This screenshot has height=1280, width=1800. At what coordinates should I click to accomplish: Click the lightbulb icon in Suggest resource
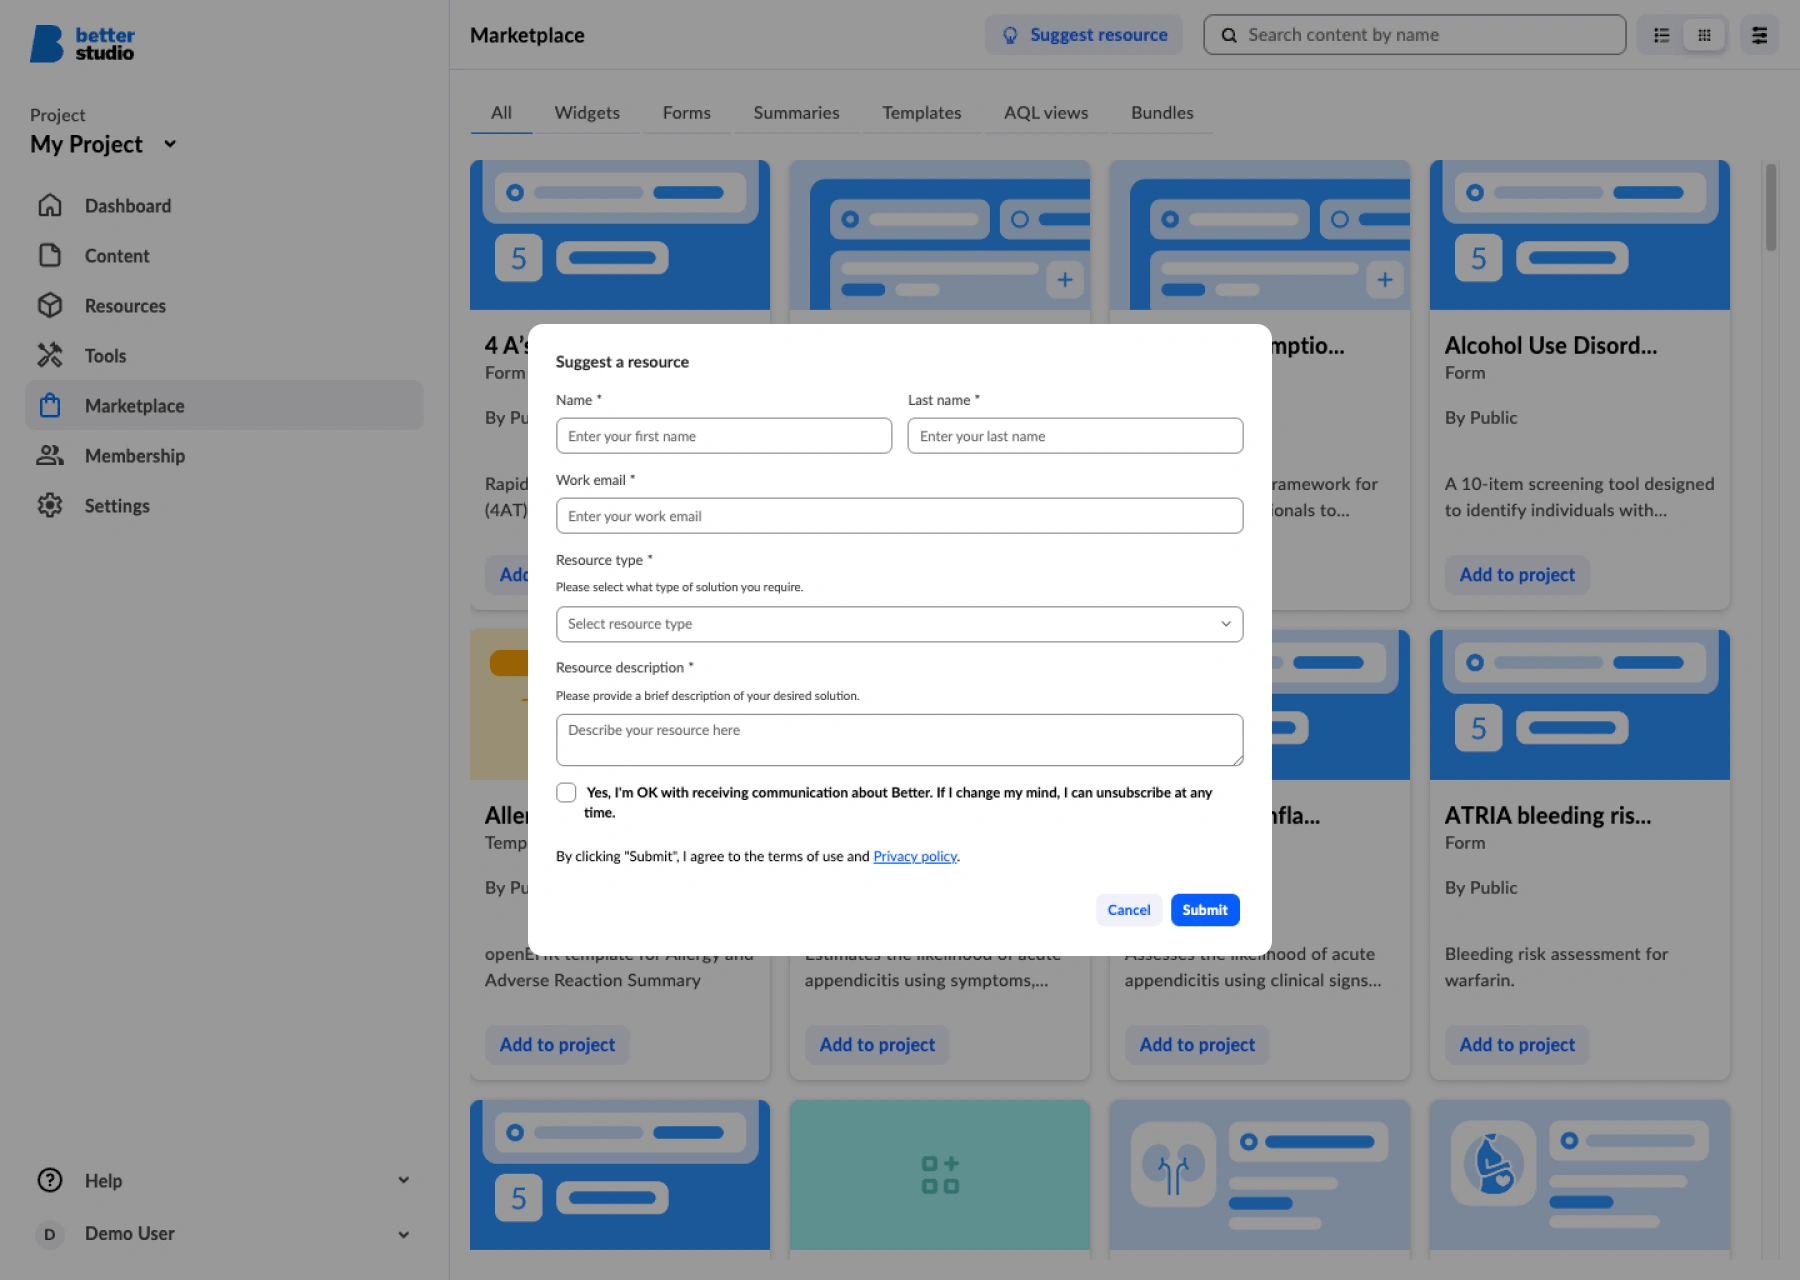click(x=1010, y=35)
